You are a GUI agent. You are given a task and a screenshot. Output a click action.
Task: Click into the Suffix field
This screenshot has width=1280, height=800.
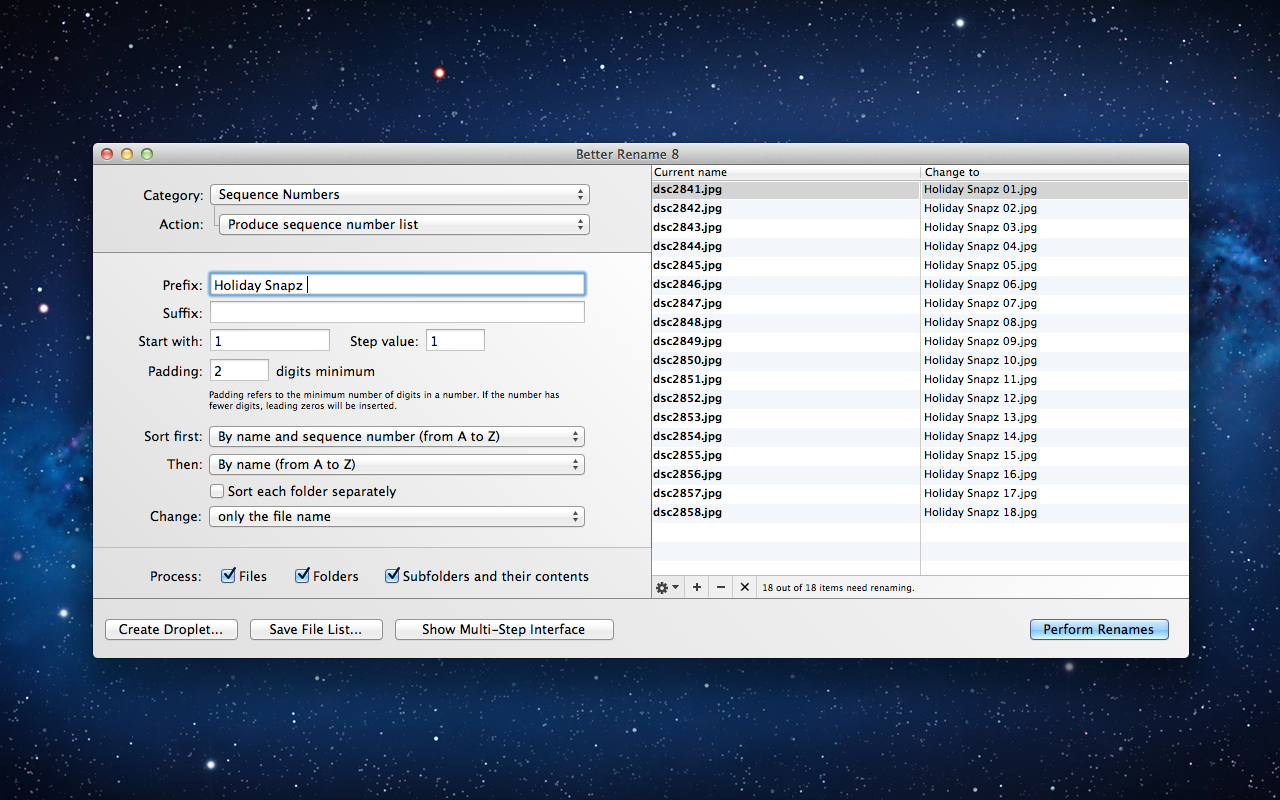click(x=397, y=313)
